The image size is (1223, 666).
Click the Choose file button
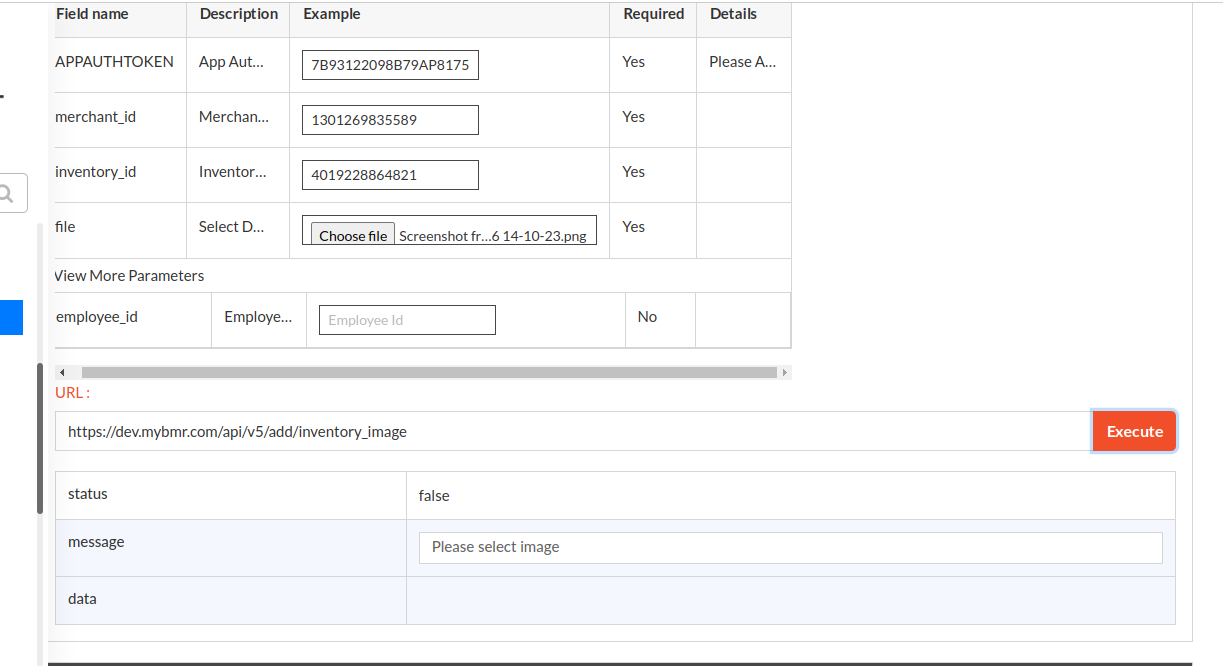(x=353, y=236)
